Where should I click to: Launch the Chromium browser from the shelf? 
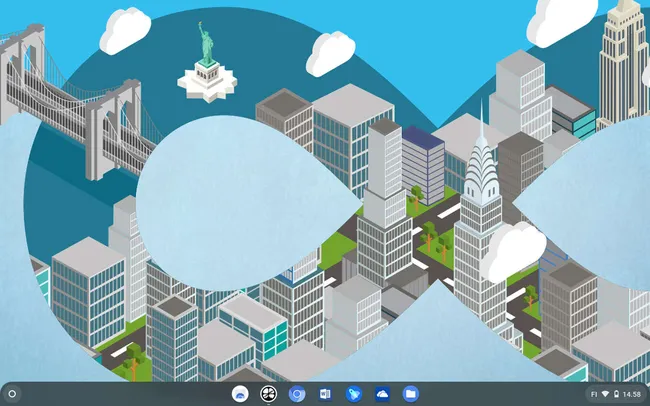[297, 394]
